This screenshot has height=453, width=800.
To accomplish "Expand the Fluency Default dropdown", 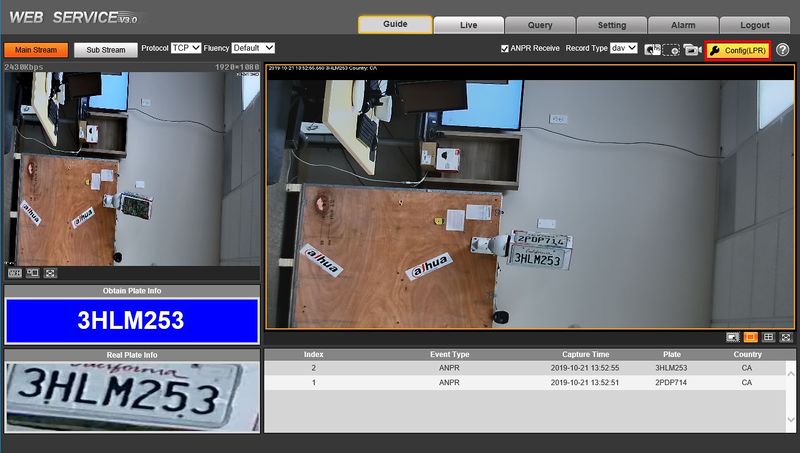I will [x=253, y=48].
